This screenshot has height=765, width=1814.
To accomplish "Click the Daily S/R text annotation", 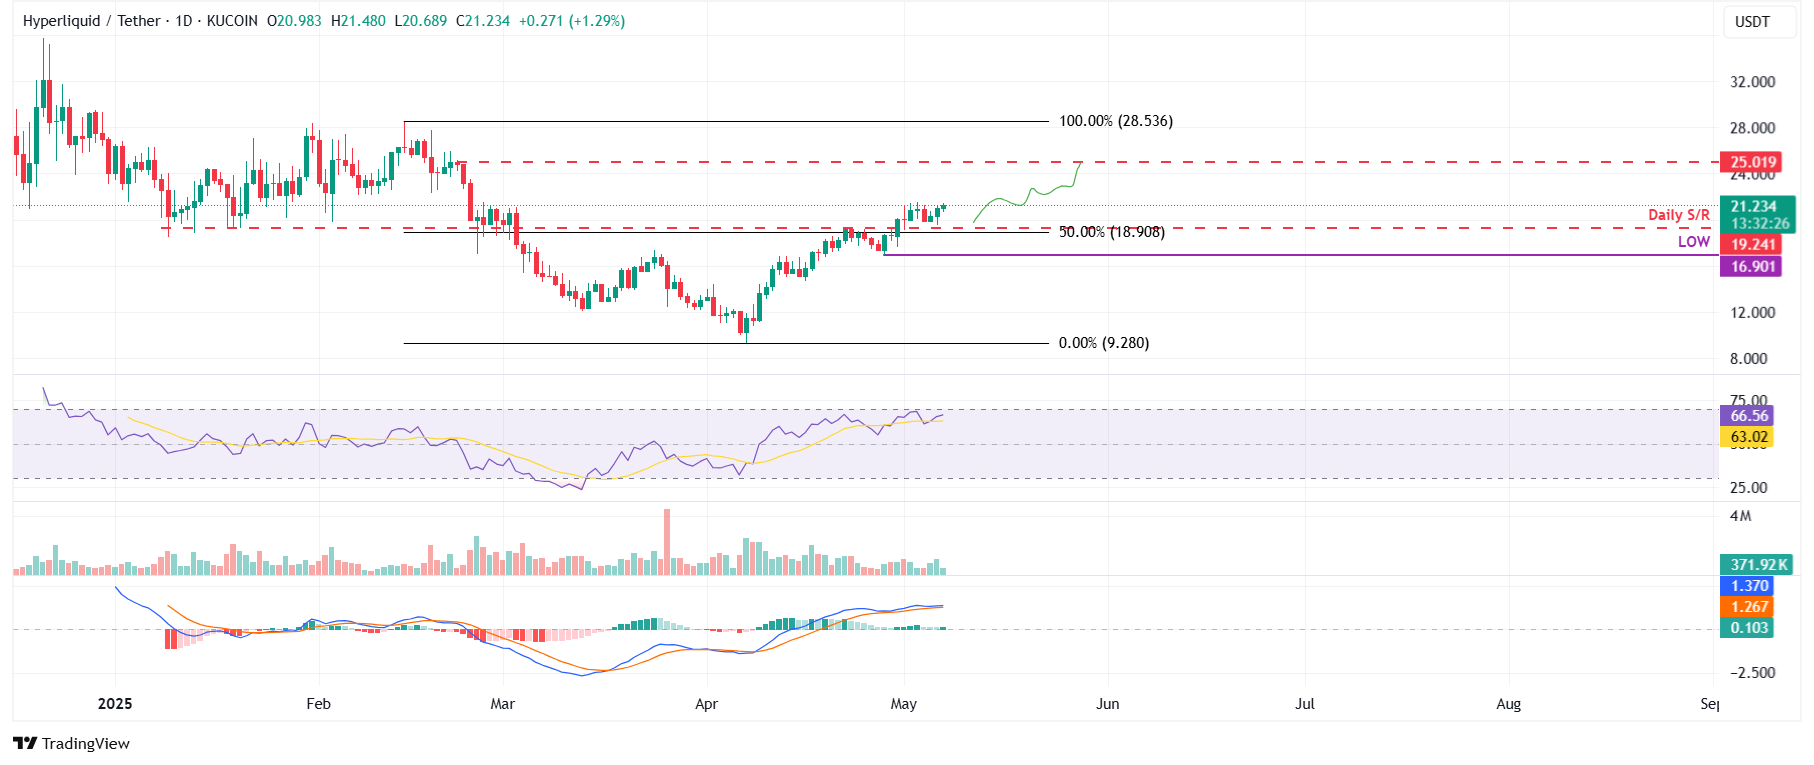I will pos(1678,215).
